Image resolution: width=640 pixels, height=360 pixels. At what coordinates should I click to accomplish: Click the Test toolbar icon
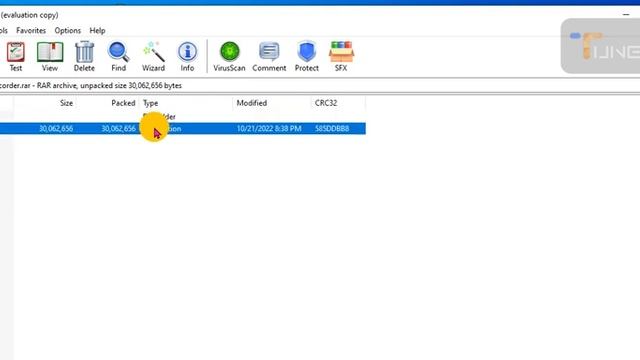click(16, 57)
